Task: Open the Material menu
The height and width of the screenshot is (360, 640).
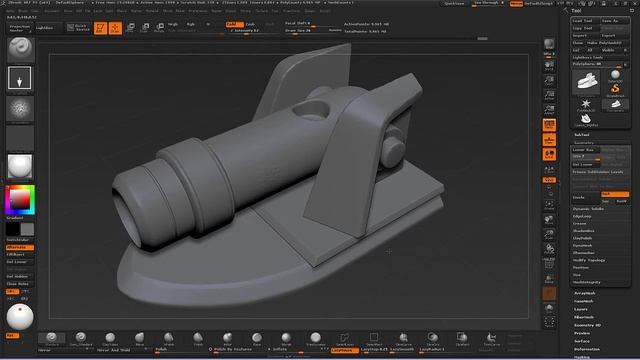Action: click(152, 11)
